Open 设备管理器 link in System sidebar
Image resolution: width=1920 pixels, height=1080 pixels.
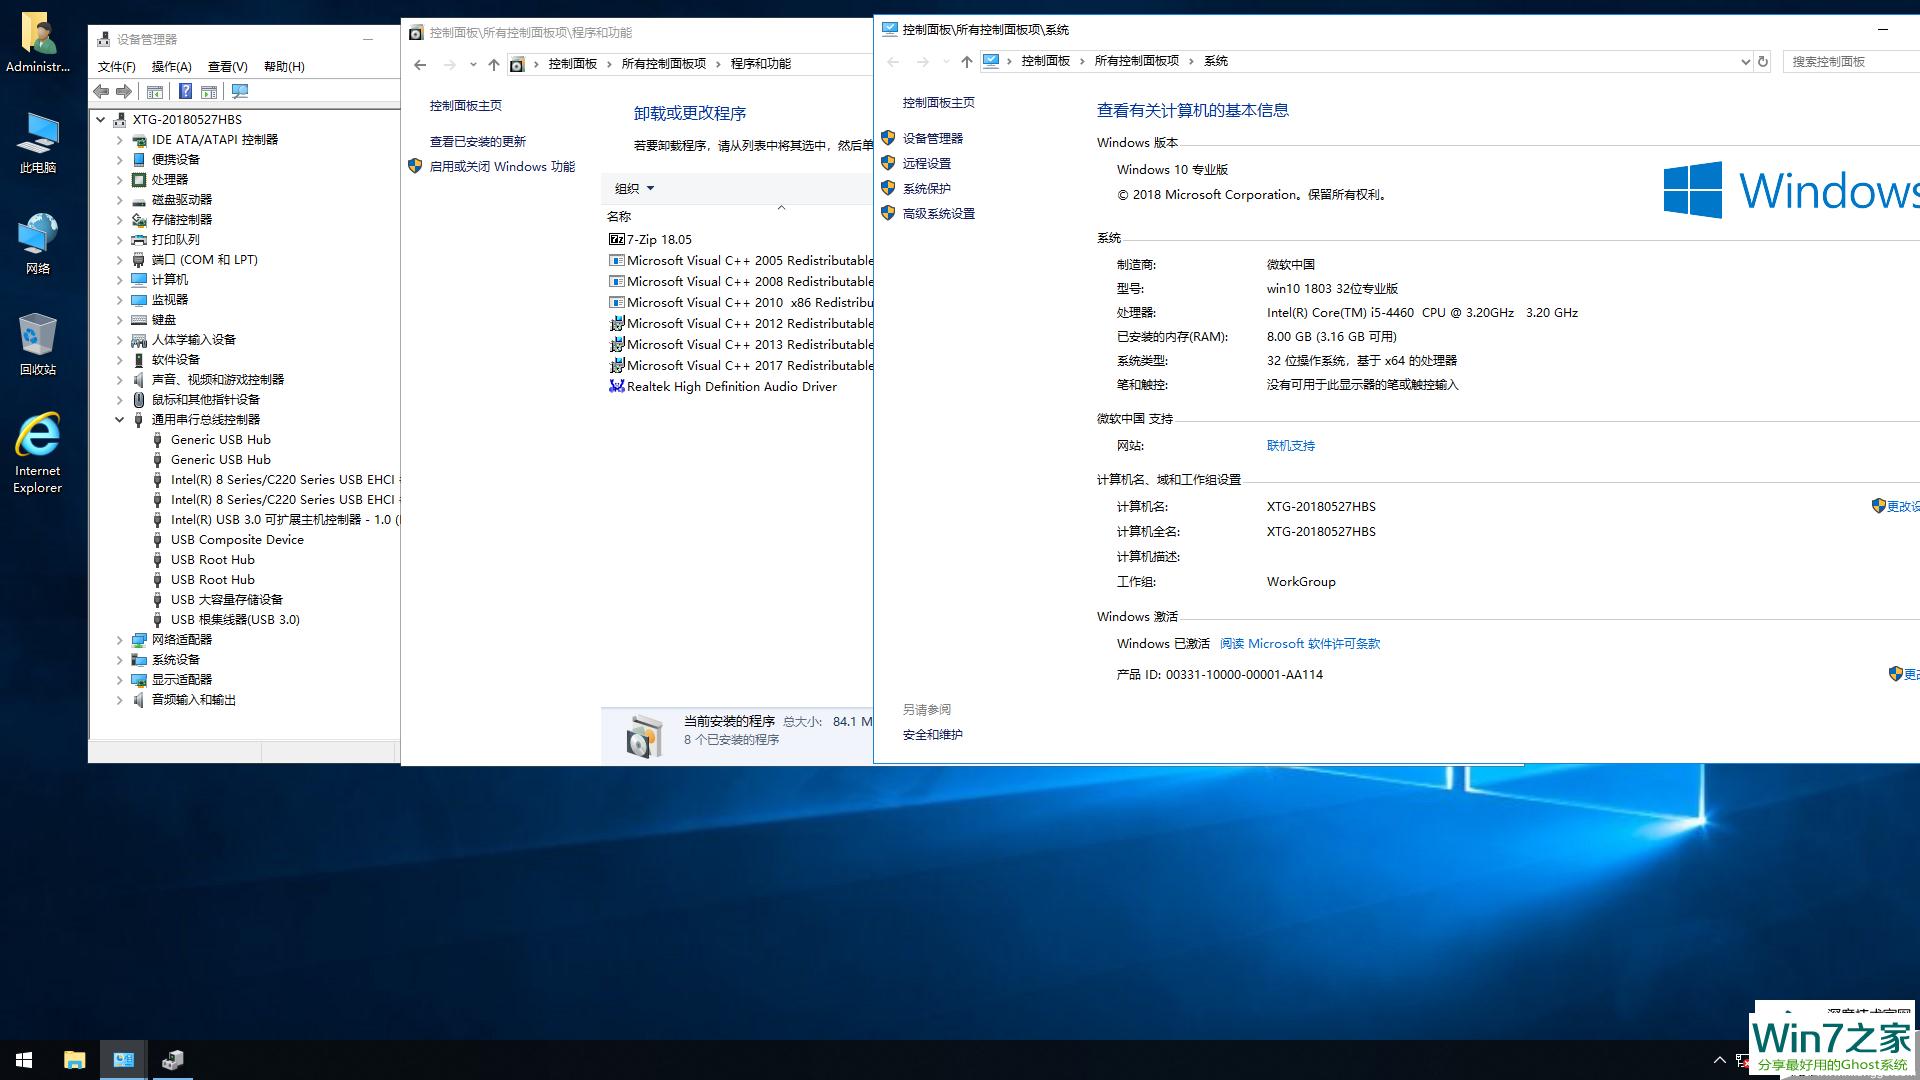(x=933, y=138)
